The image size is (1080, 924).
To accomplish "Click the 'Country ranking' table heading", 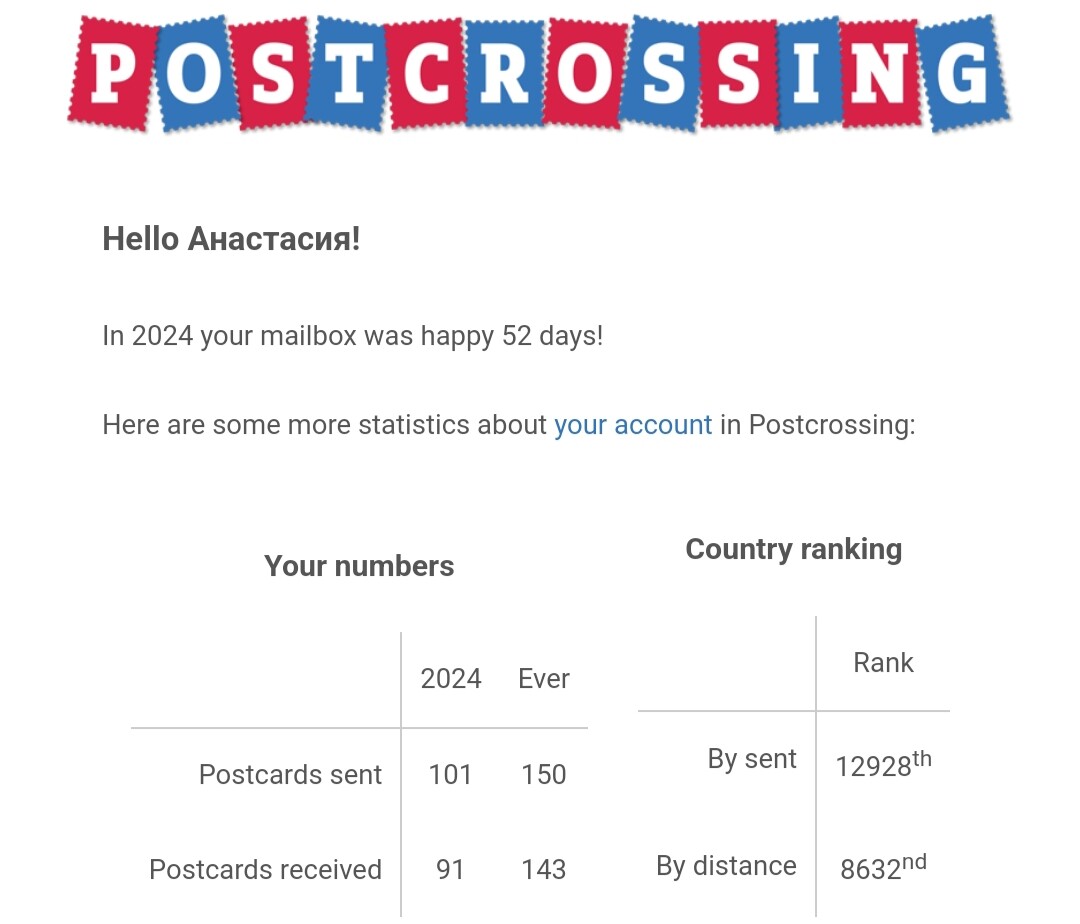I will point(793,549).
